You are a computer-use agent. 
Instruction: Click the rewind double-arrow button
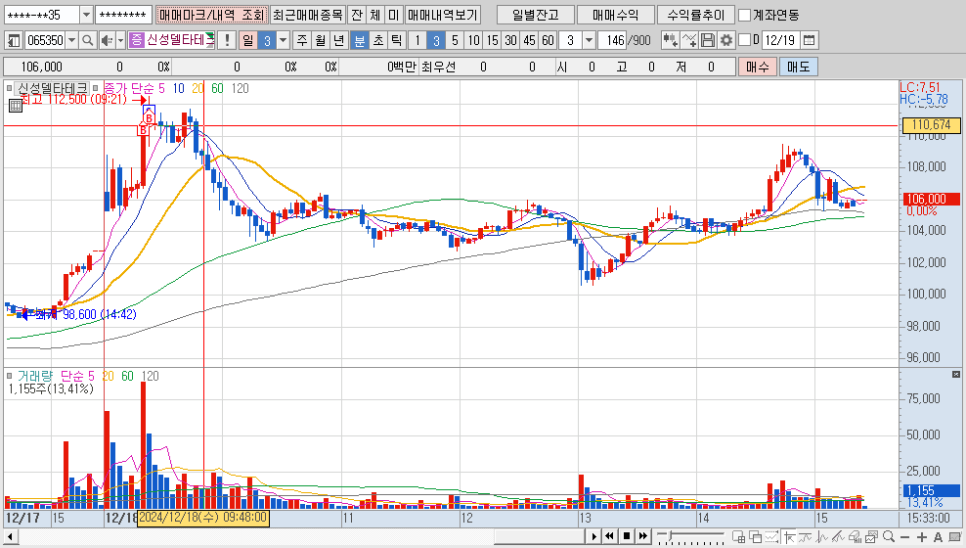point(610,536)
